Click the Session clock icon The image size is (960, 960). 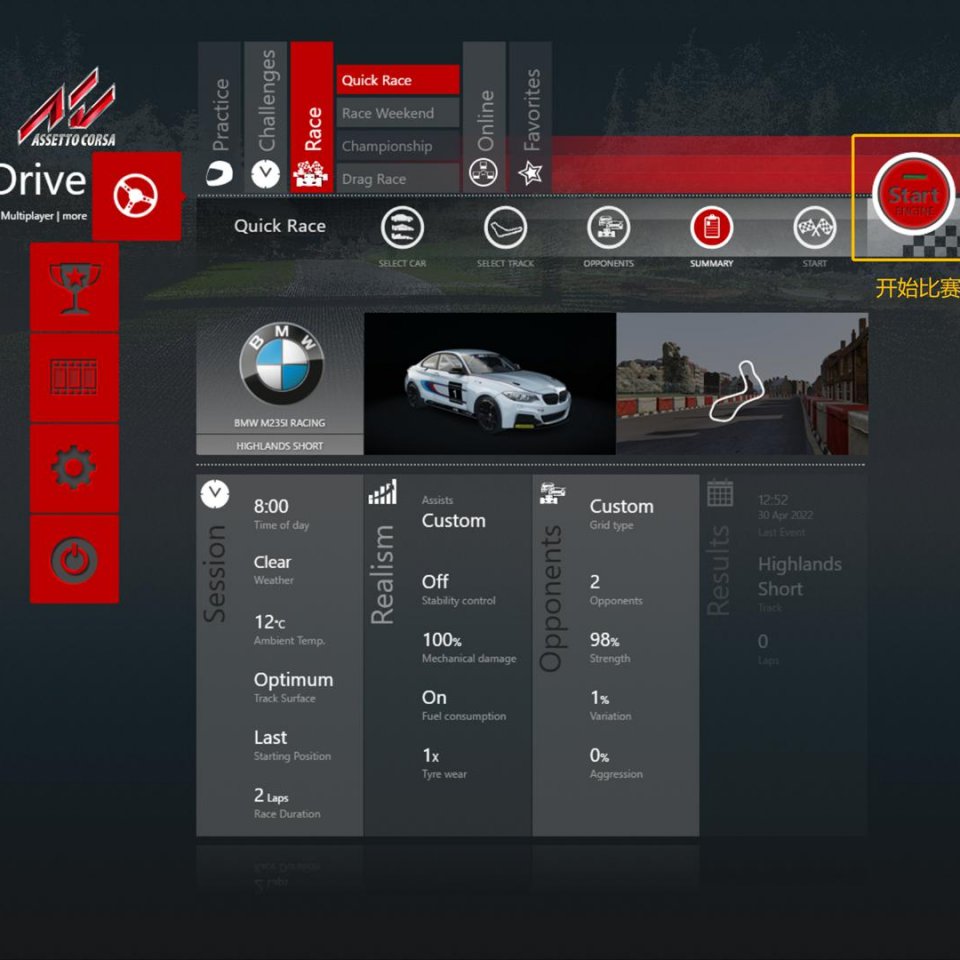pyautogui.click(x=215, y=493)
